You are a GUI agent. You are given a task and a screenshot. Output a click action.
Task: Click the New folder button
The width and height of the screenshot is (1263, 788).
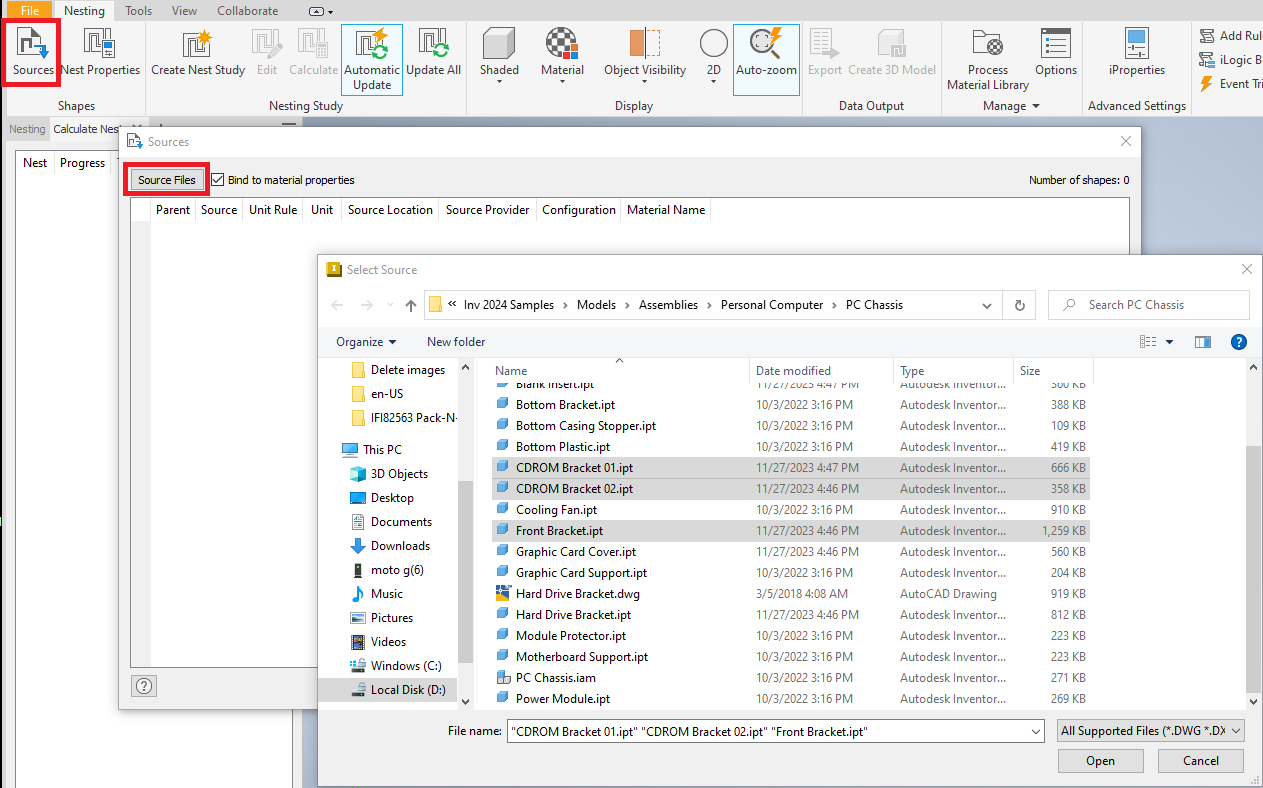point(456,342)
